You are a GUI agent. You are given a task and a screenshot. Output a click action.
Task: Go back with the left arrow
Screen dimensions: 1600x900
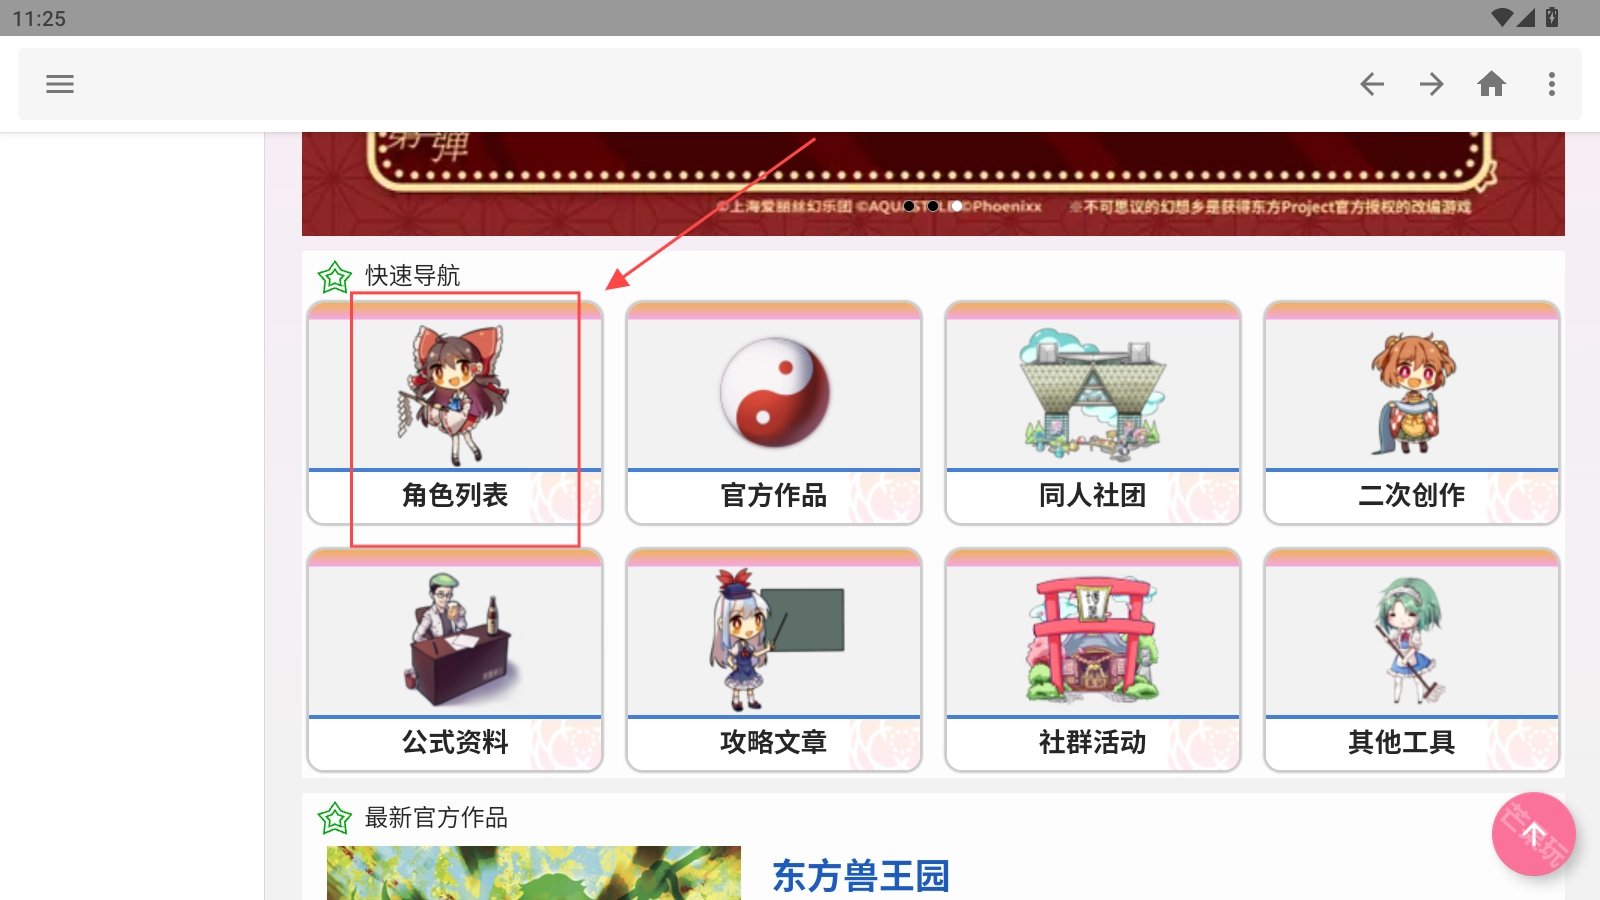pos(1372,84)
